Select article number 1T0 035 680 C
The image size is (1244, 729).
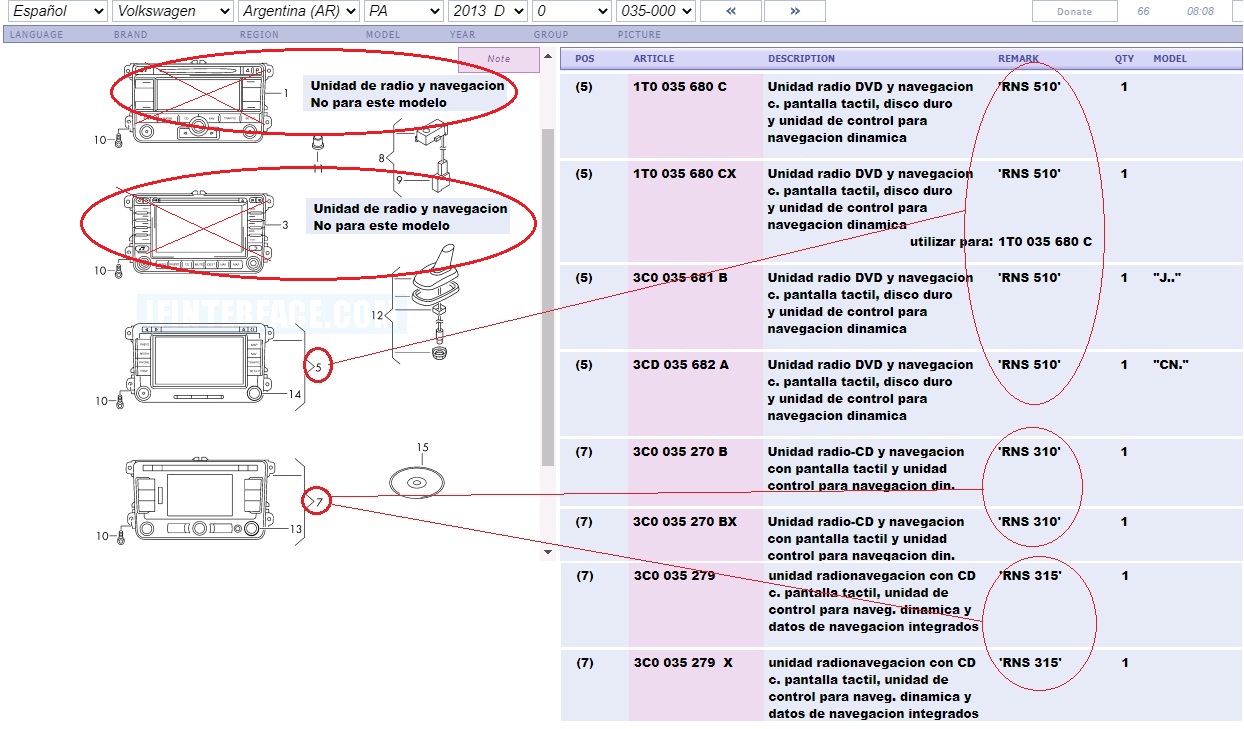680,87
